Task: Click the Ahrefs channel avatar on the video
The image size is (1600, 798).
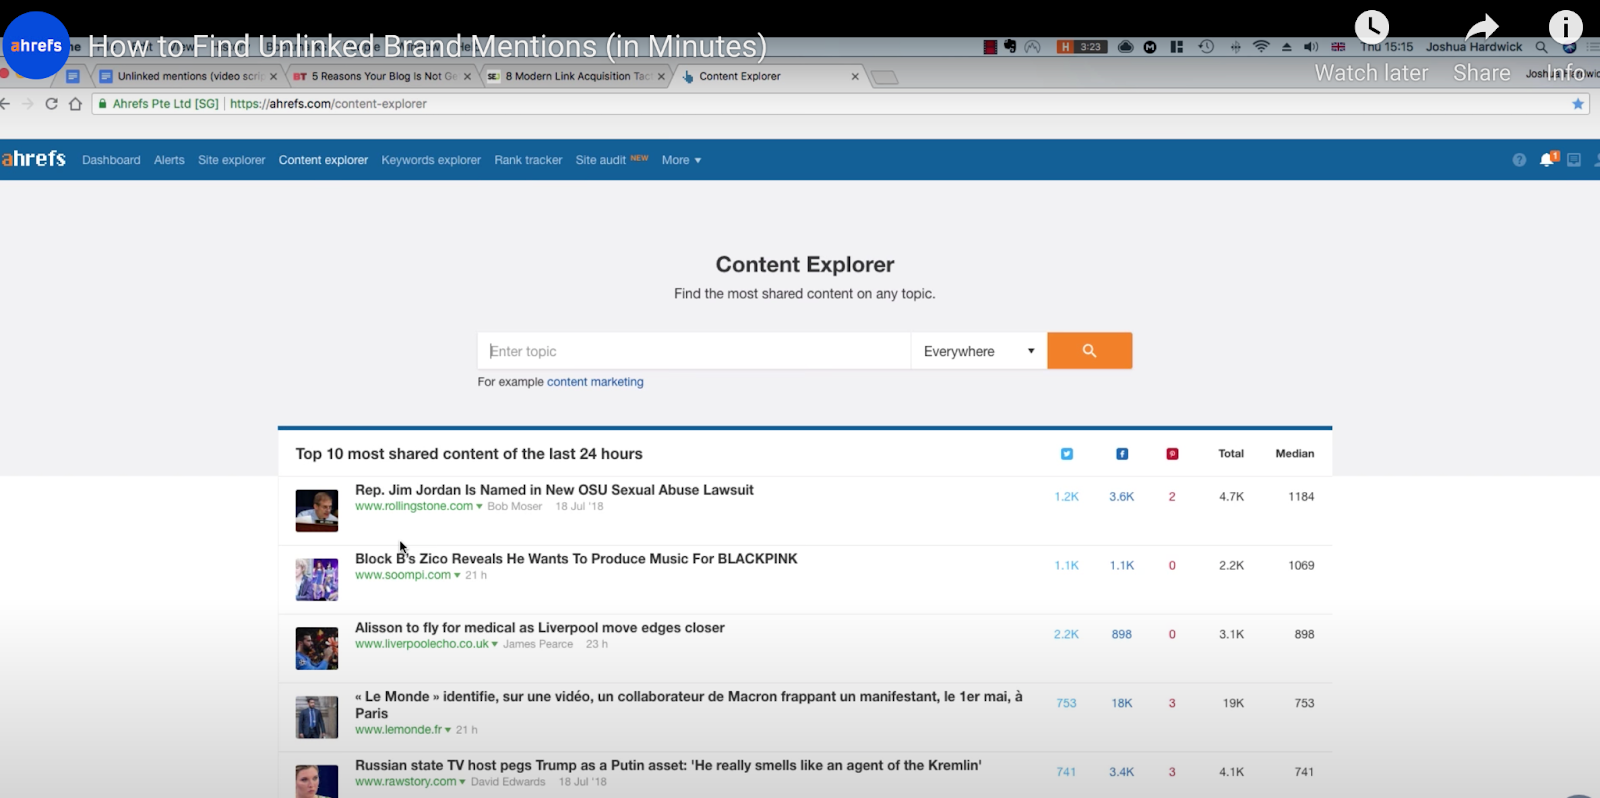Action: [36, 45]
